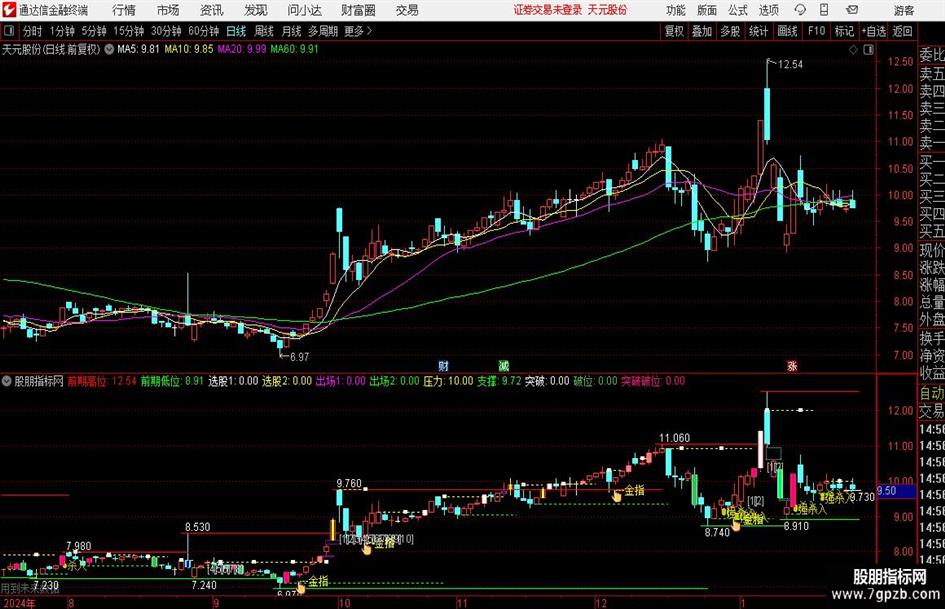Click the 压力: 10.00 indicator value
Image resolution: width=945 pixels, height=609 pixels.
tap(448, 381)
